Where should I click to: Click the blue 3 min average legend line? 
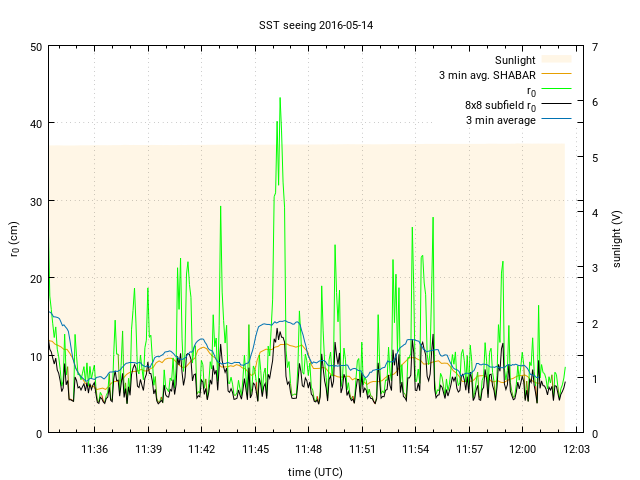coord(555,120)
